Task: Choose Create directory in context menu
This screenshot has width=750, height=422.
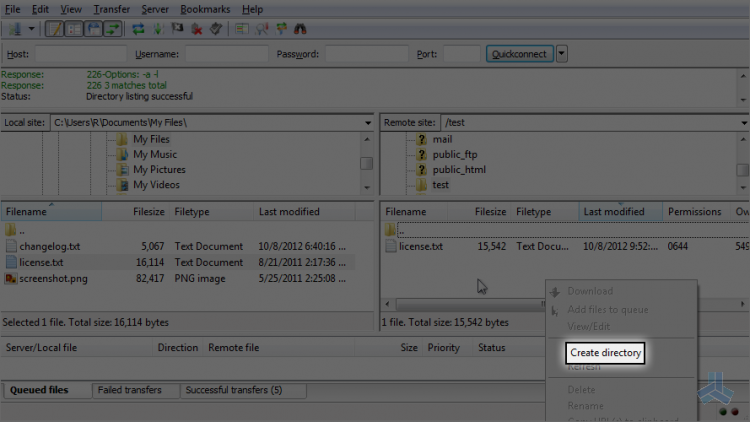Action: [605, 353]
